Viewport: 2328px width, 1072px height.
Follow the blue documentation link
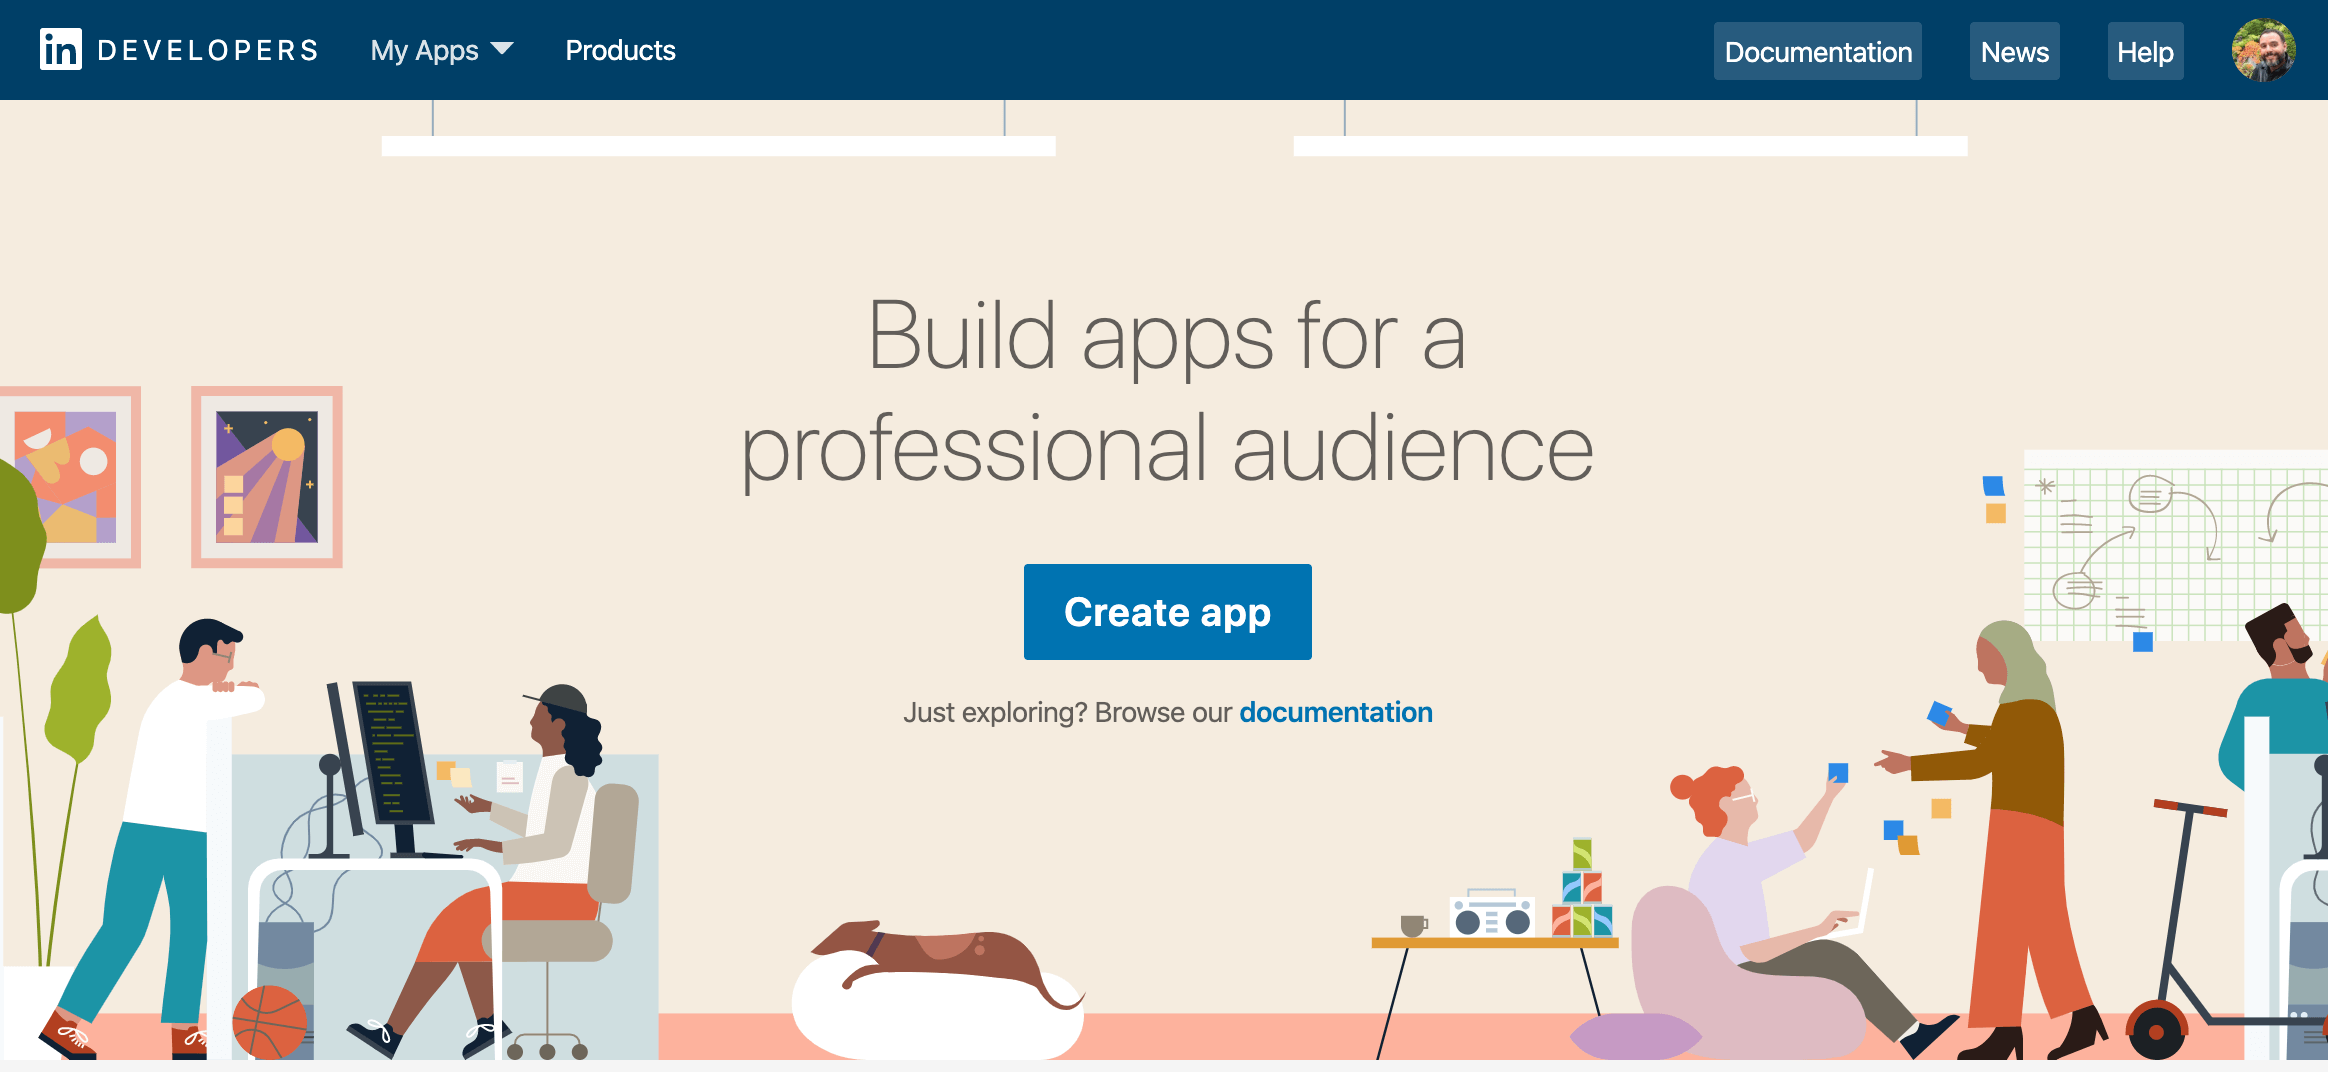pyautogui.click(x=1336, y=712)
